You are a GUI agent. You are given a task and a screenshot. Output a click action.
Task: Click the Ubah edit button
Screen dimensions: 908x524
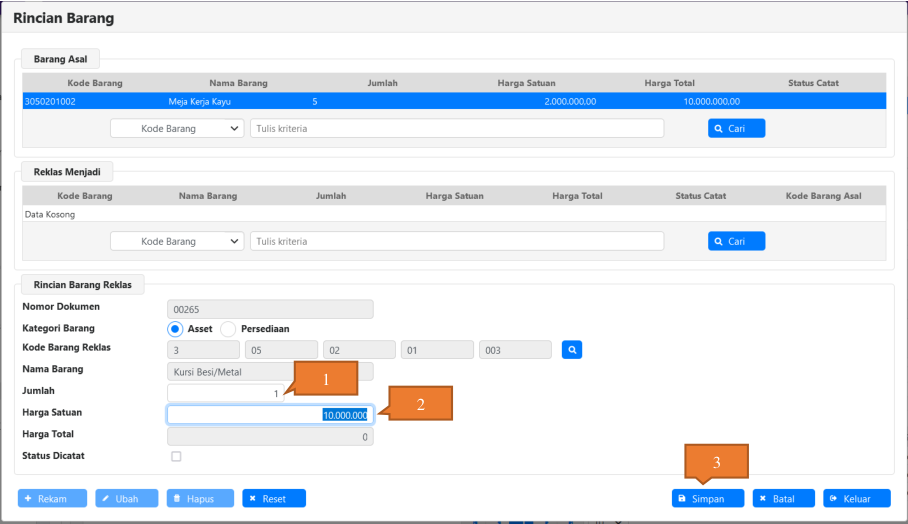point(126,498)
